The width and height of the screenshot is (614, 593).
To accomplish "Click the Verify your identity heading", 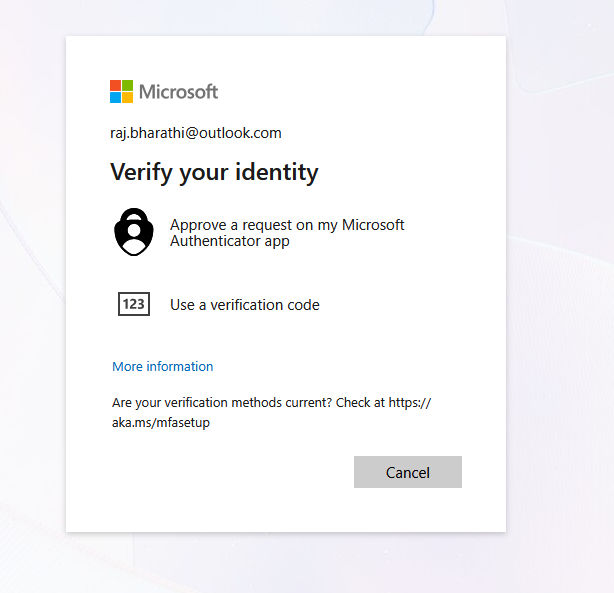I will [x=214, y=172].
